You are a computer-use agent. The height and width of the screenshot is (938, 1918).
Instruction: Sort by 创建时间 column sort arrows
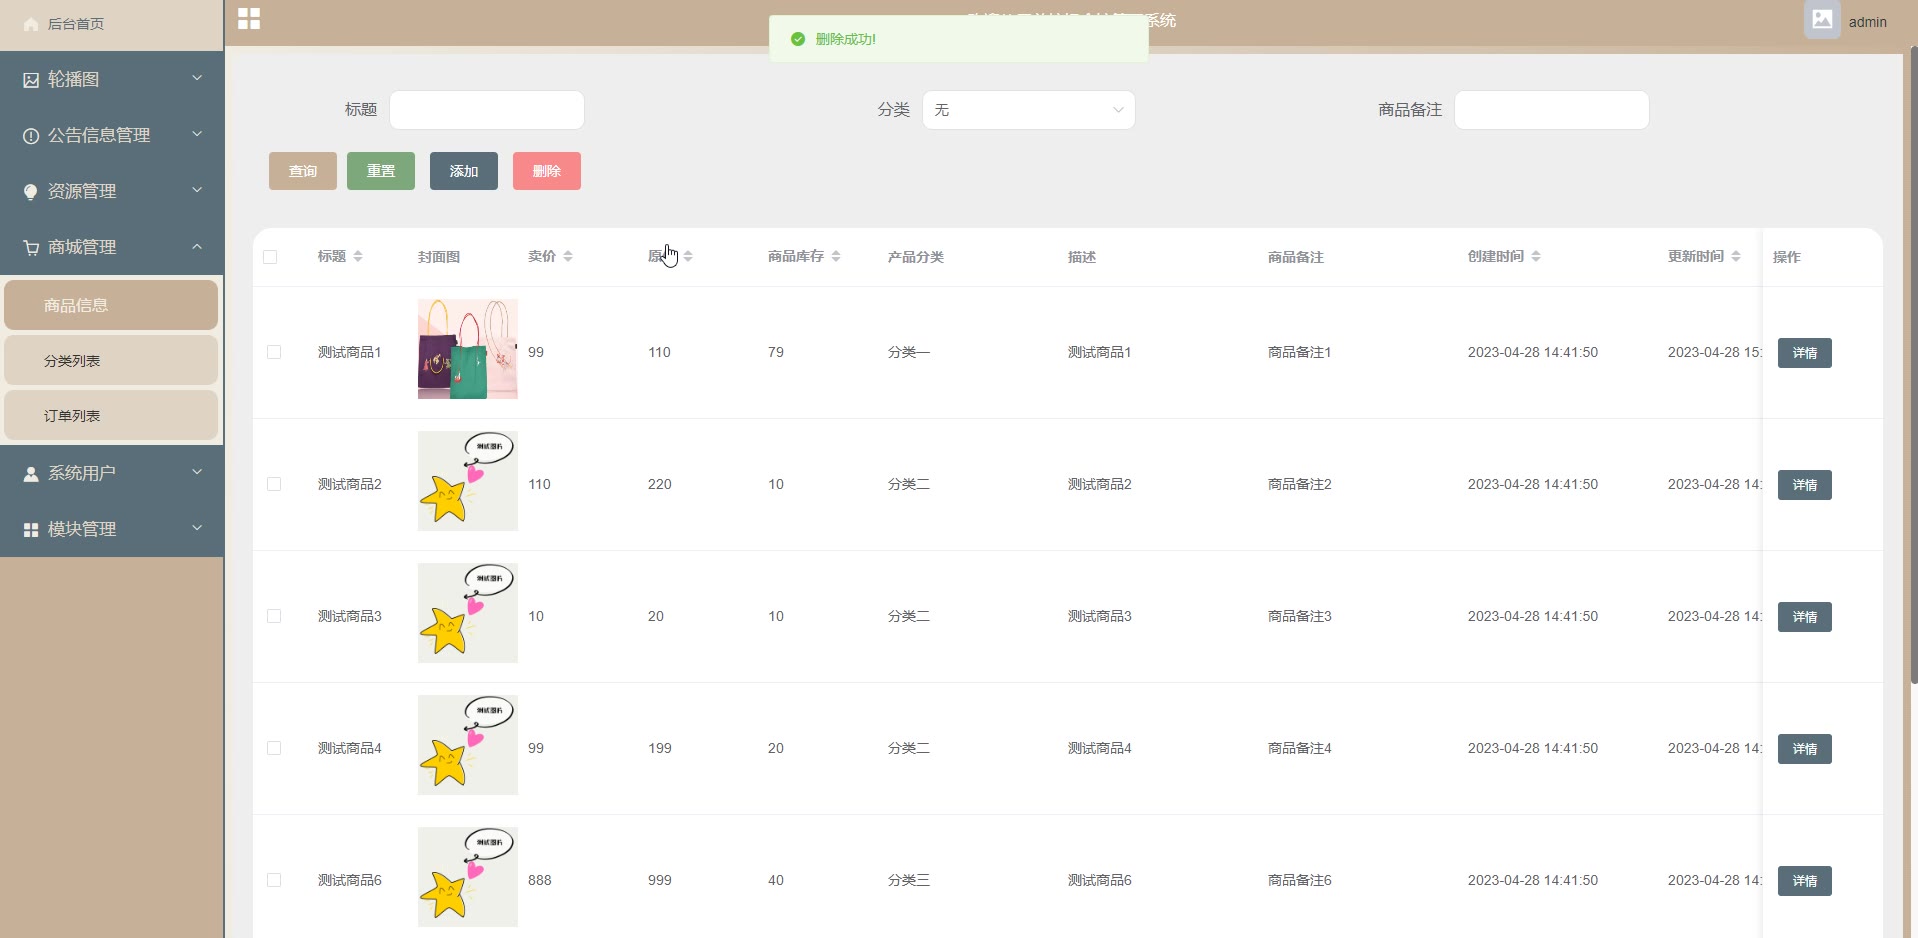click(x=1536, y=257)
